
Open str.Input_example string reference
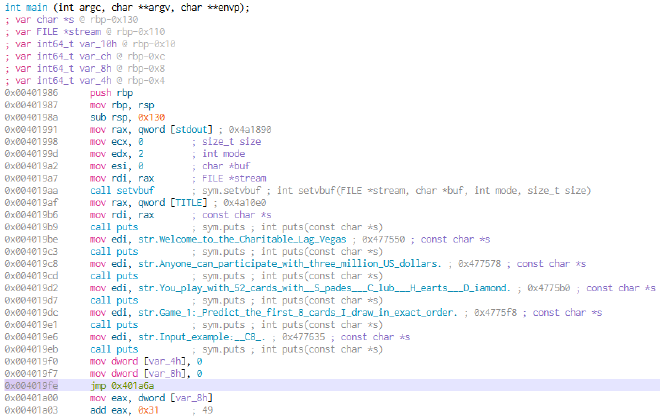pyautogui.click(x=202, y=337)
